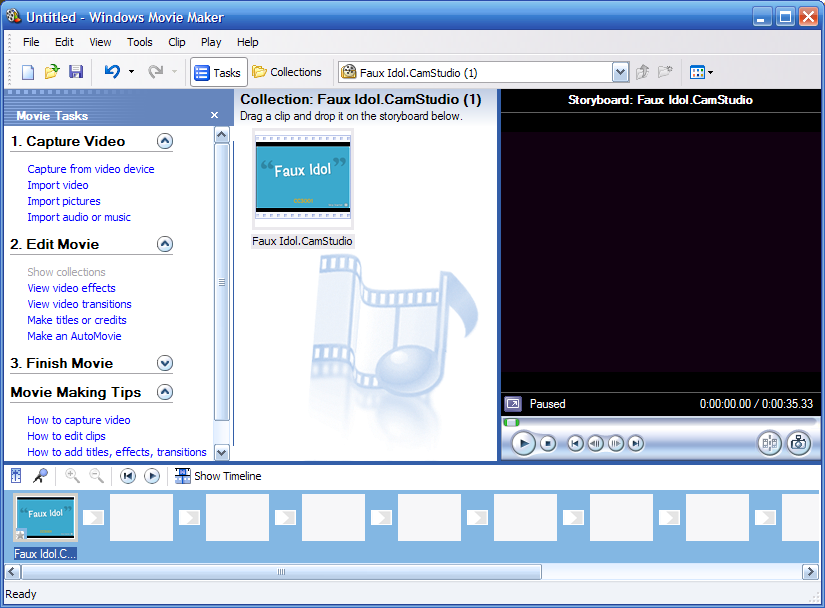The width and height of the screenshot is (825, 608).
Task: Rewind the storyboard to the beginning
Action: coord(127,477)
